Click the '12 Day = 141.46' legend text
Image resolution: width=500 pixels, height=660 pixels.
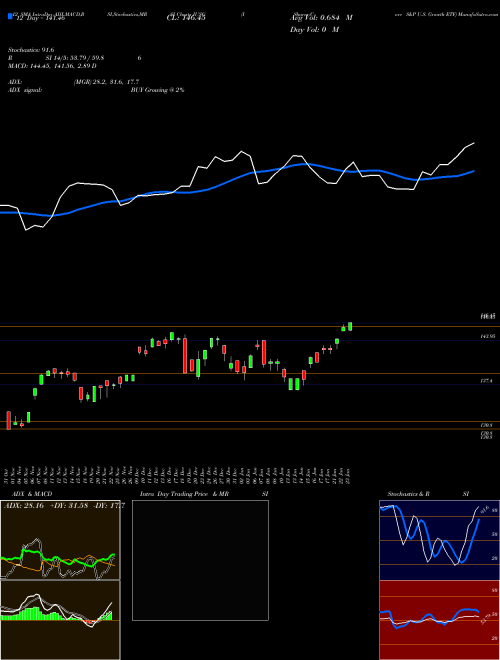(x=39, y=18)
